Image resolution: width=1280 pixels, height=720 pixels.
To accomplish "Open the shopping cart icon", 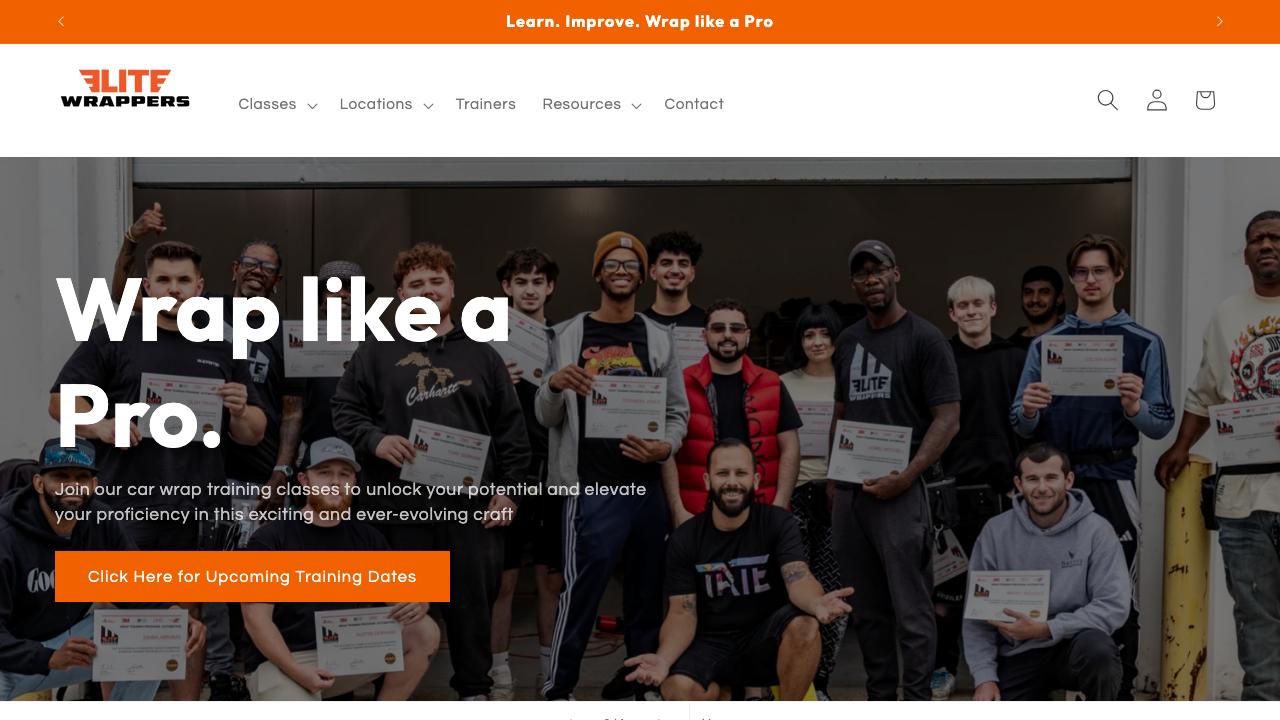I will pyautogui.click(x=1205, y=100).
